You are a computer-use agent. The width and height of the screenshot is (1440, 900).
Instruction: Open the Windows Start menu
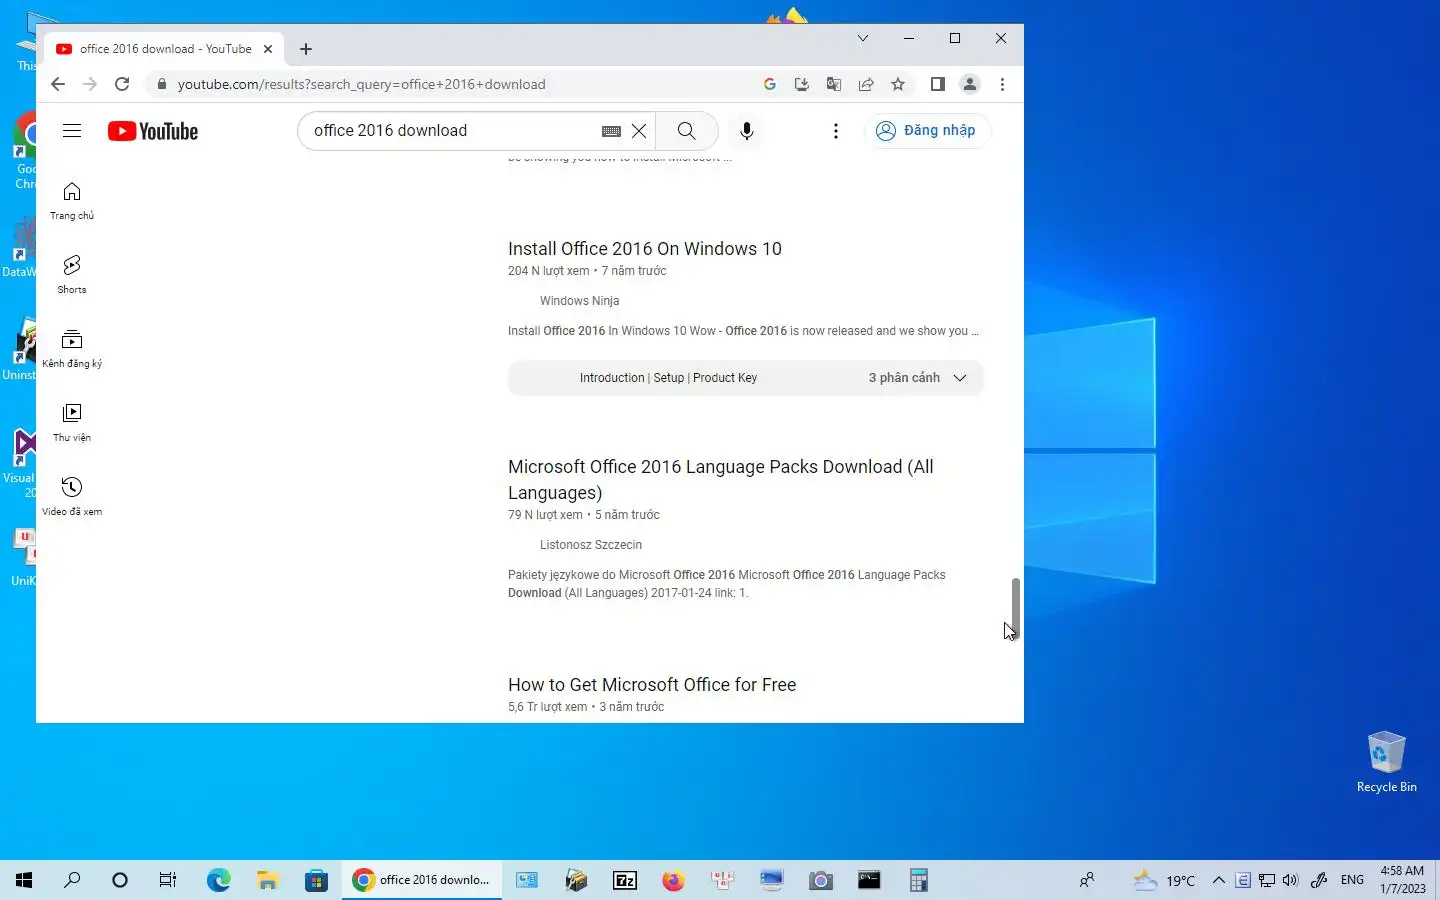pyautogui.click(x=24, y=880)
